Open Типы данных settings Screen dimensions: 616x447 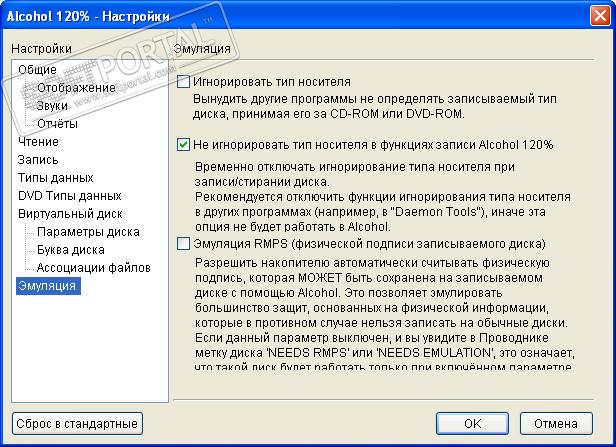coord(55,178)
